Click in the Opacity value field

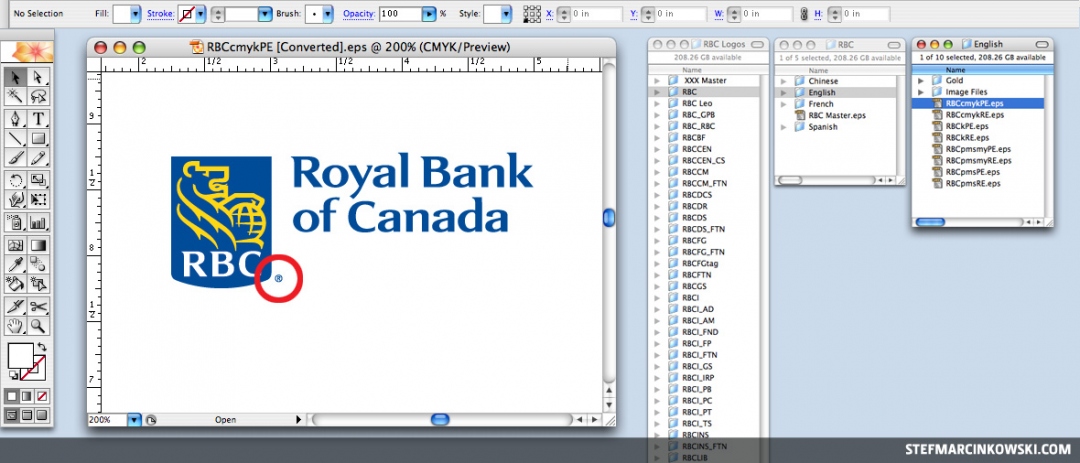coord(400,14)
